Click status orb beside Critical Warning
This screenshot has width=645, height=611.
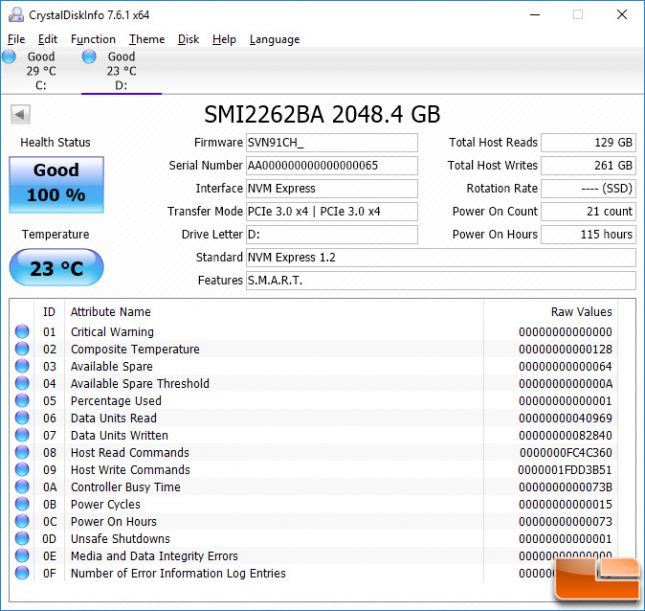pos(22,331)
